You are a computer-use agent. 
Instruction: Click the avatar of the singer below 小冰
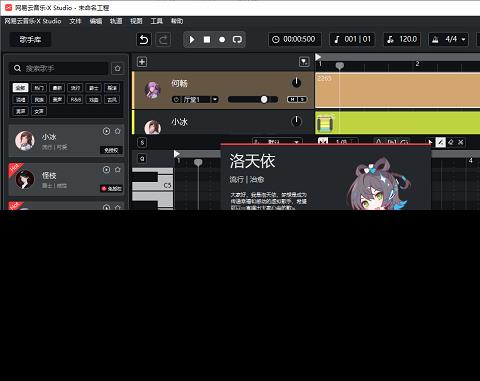(x=25, y=179)
